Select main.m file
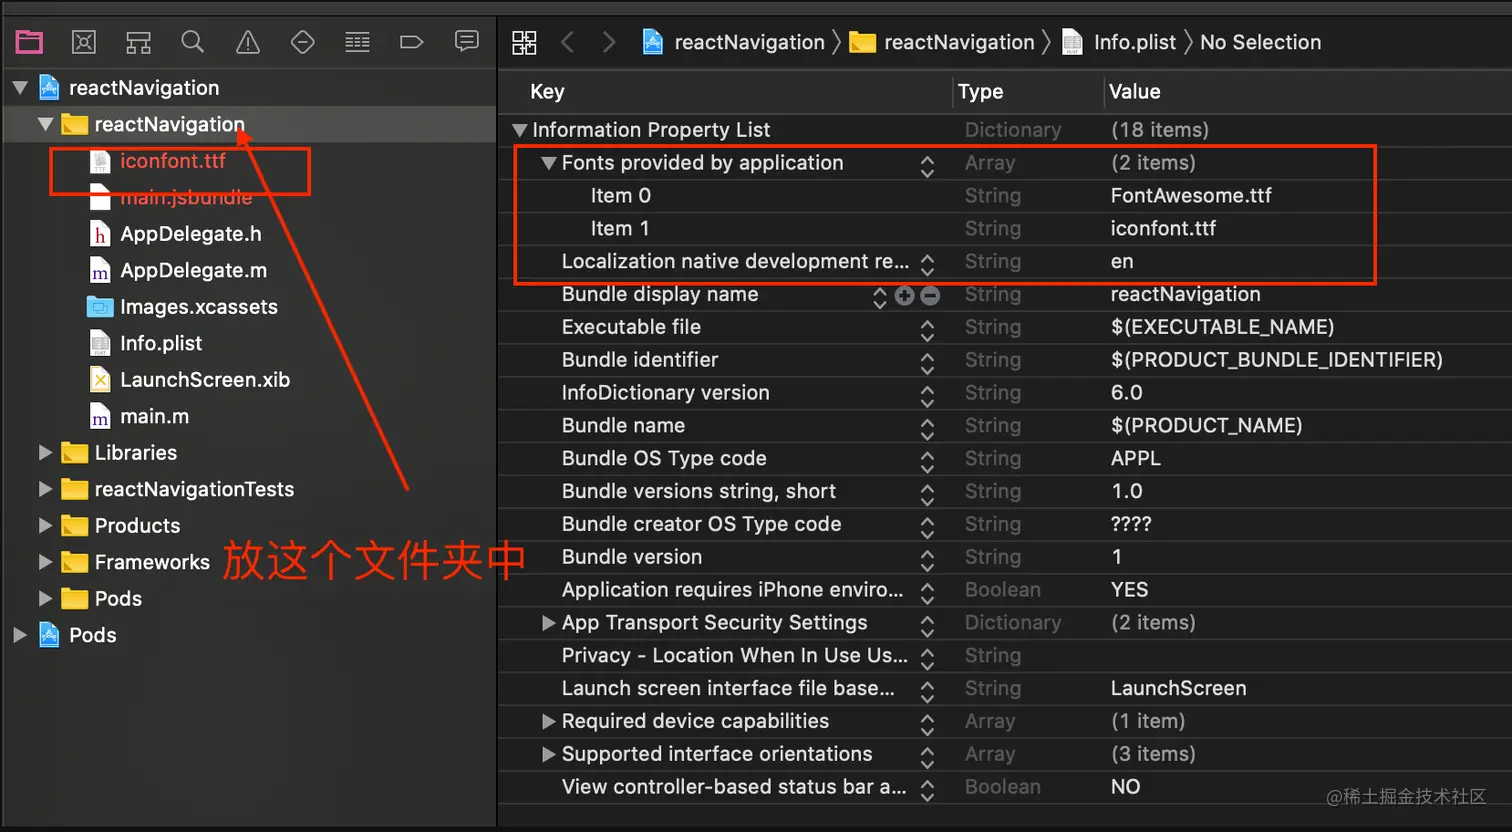The image size is (1512, 832). 154,417
